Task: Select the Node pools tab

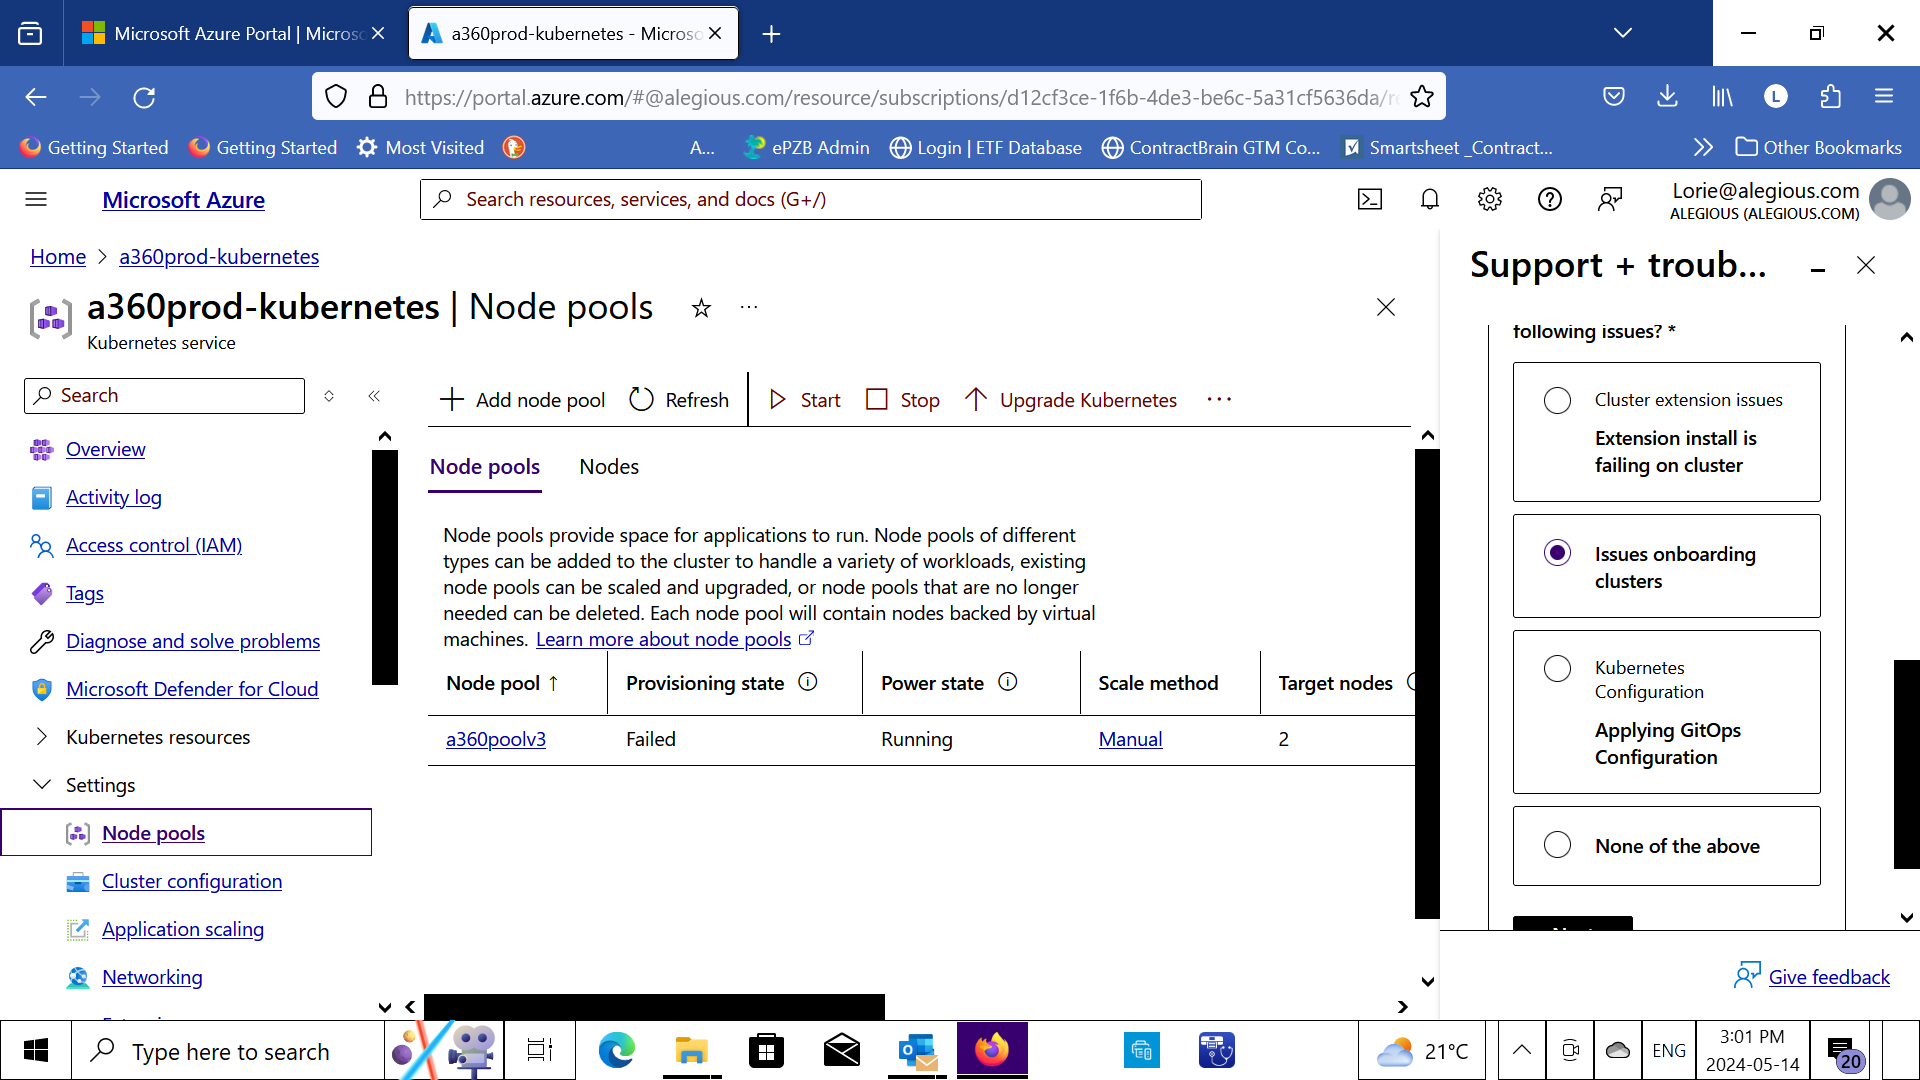Action: (x=485, y=467)
